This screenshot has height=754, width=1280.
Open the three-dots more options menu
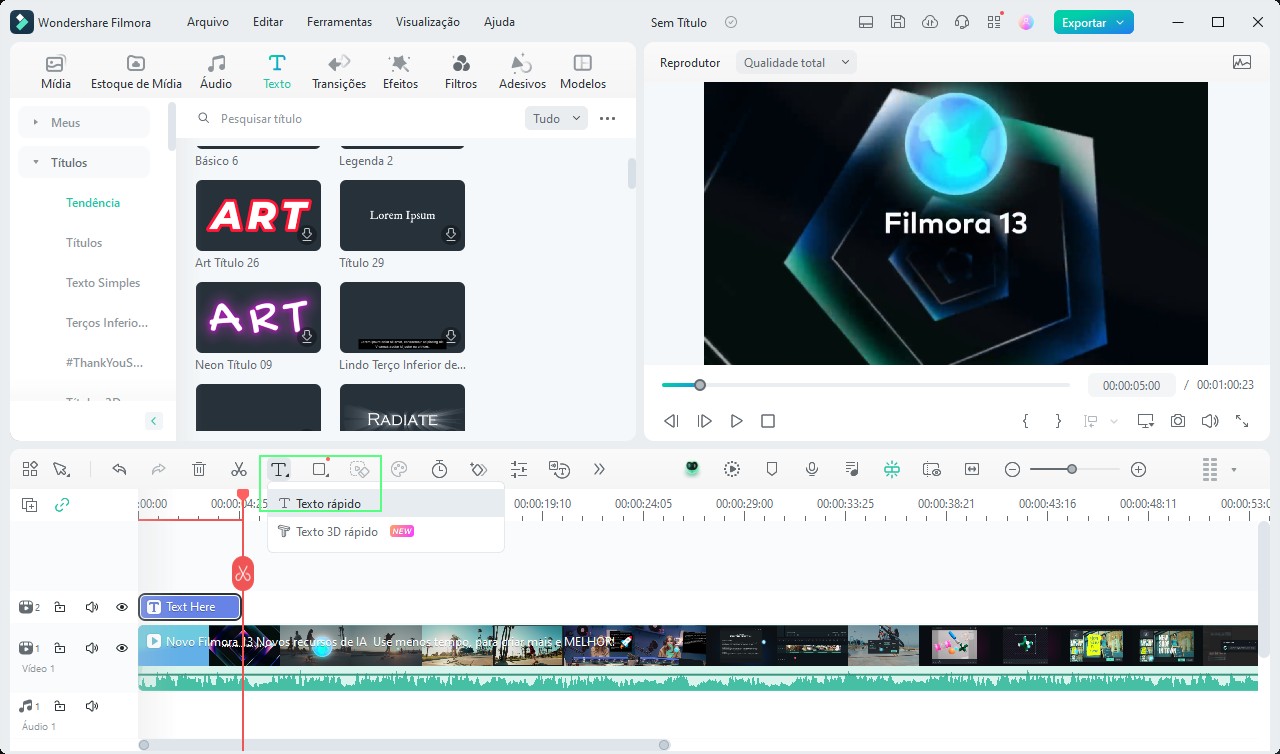tap(607, 118)
